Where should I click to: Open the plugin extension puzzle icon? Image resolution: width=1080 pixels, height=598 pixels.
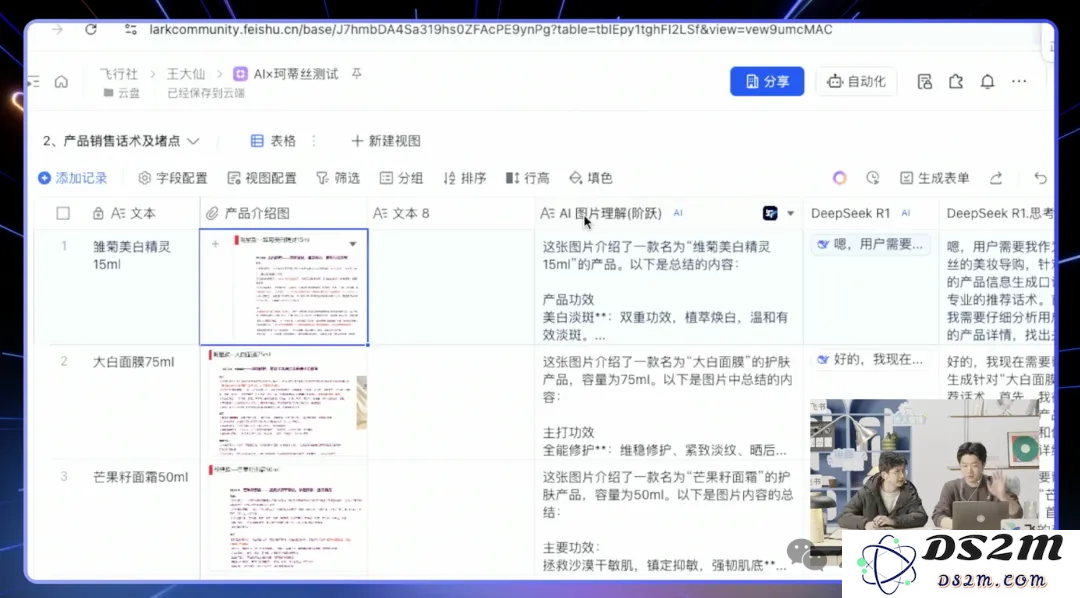point(956,82)
